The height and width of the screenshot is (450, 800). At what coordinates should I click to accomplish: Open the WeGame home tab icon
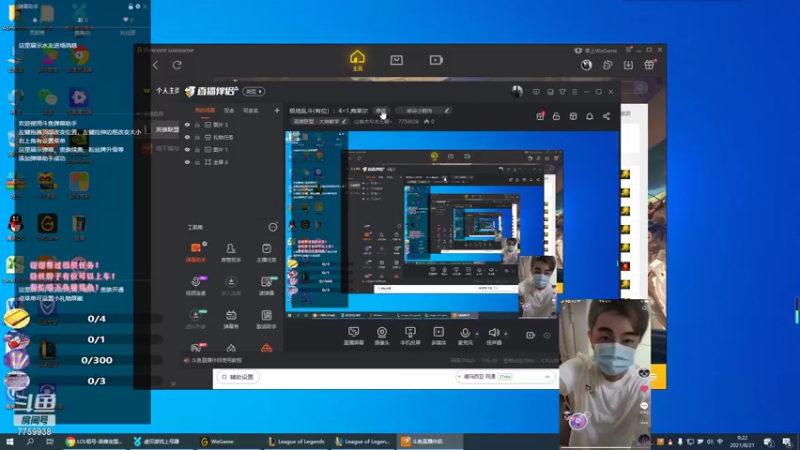coord(357,60)
